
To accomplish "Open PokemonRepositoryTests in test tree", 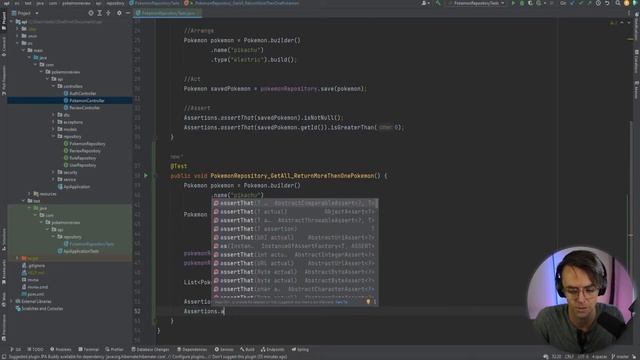I will pyautogui.click(x=89, y=244).
